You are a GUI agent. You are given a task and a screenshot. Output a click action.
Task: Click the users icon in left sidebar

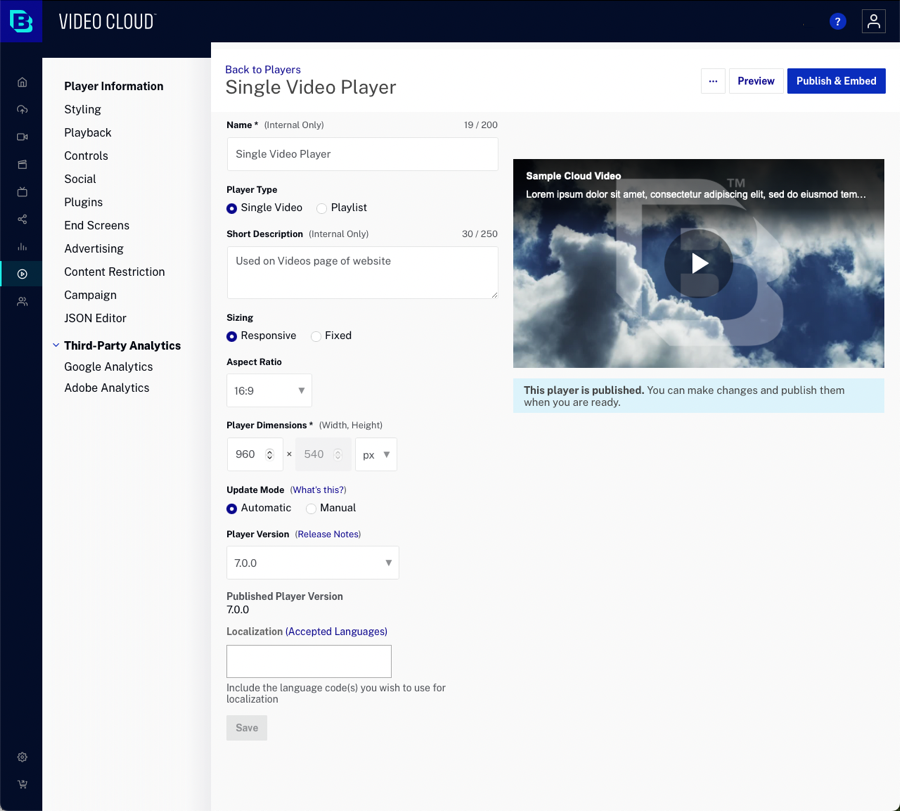point(22,301)
